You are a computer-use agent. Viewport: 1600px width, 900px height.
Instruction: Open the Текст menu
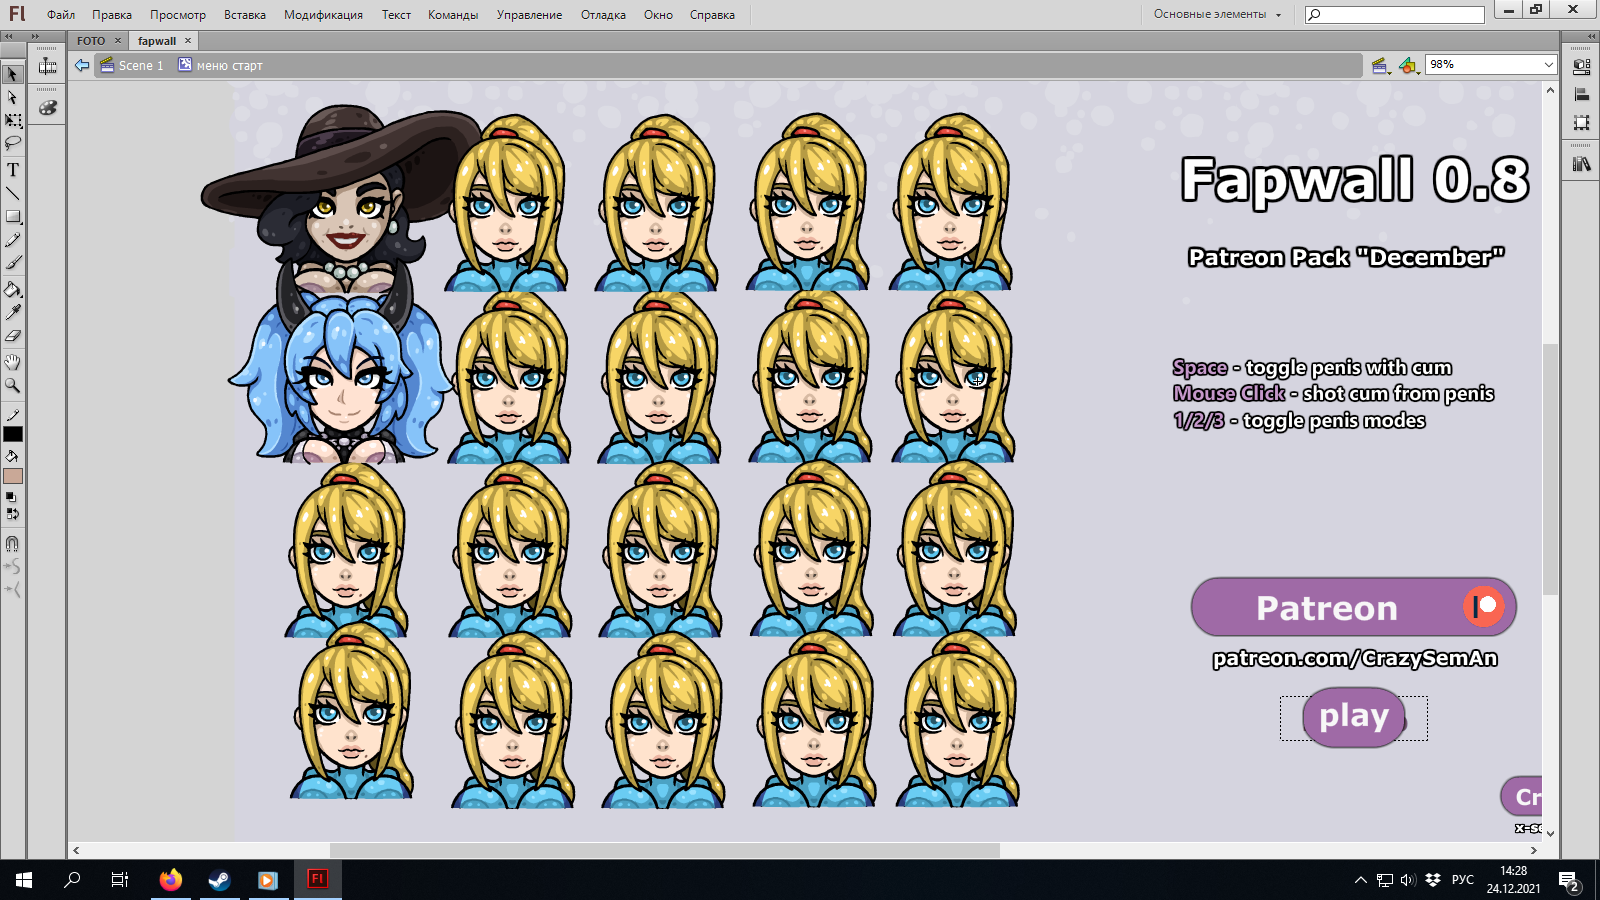pyautogui.click(x=396, y=15)
